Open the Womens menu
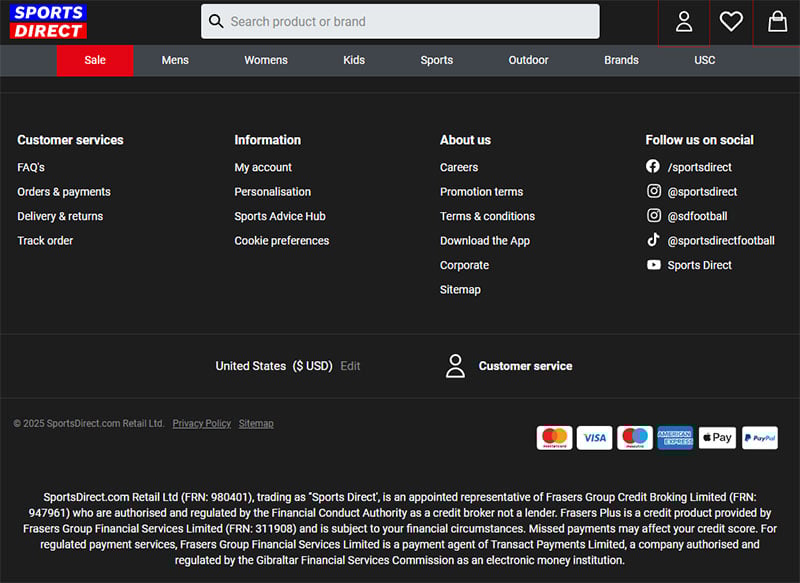 coord(266,60)
